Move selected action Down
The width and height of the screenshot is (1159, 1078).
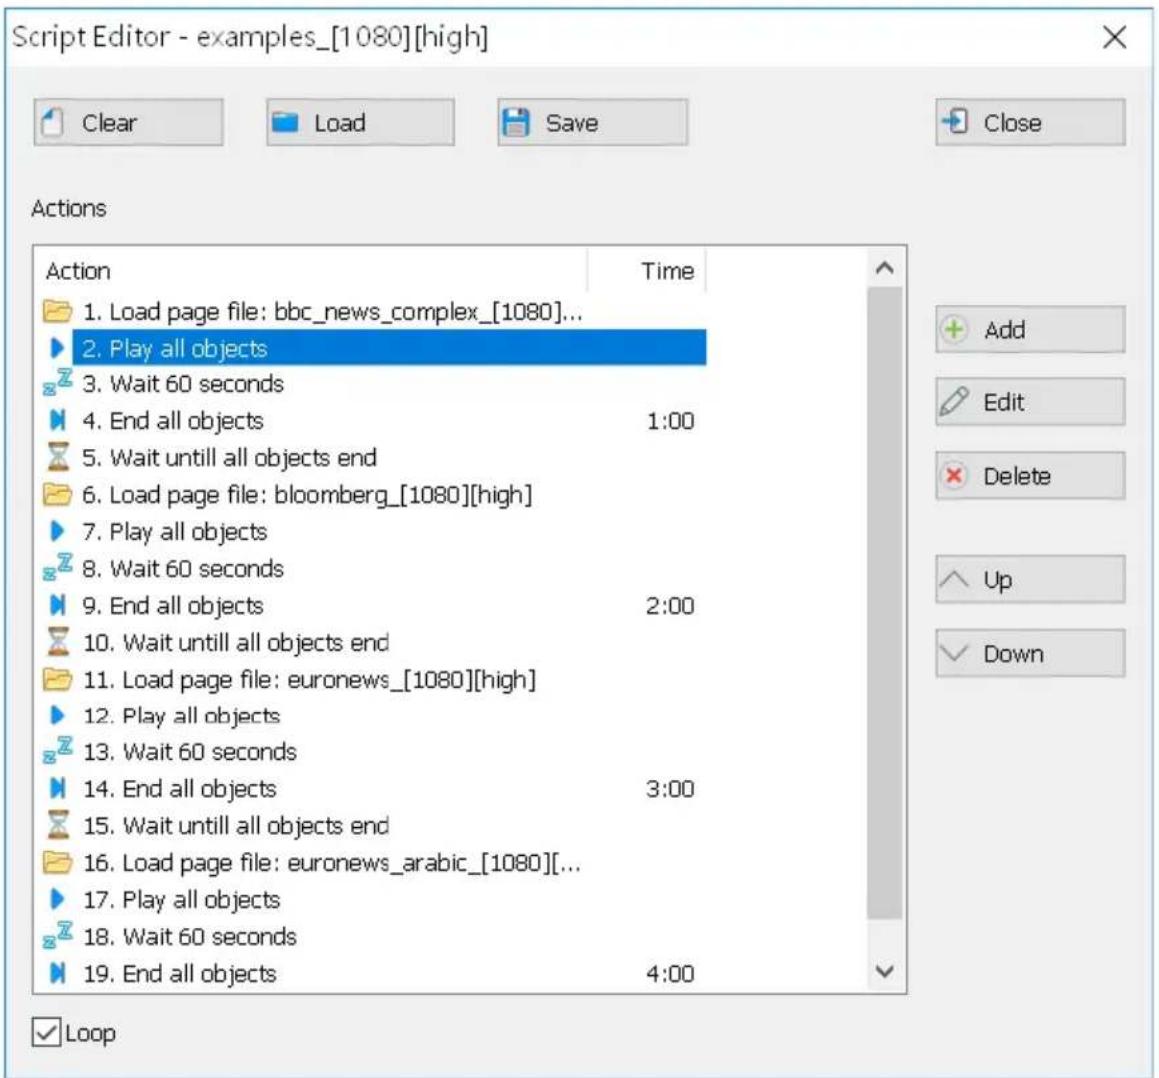(x=1030, y=654)
